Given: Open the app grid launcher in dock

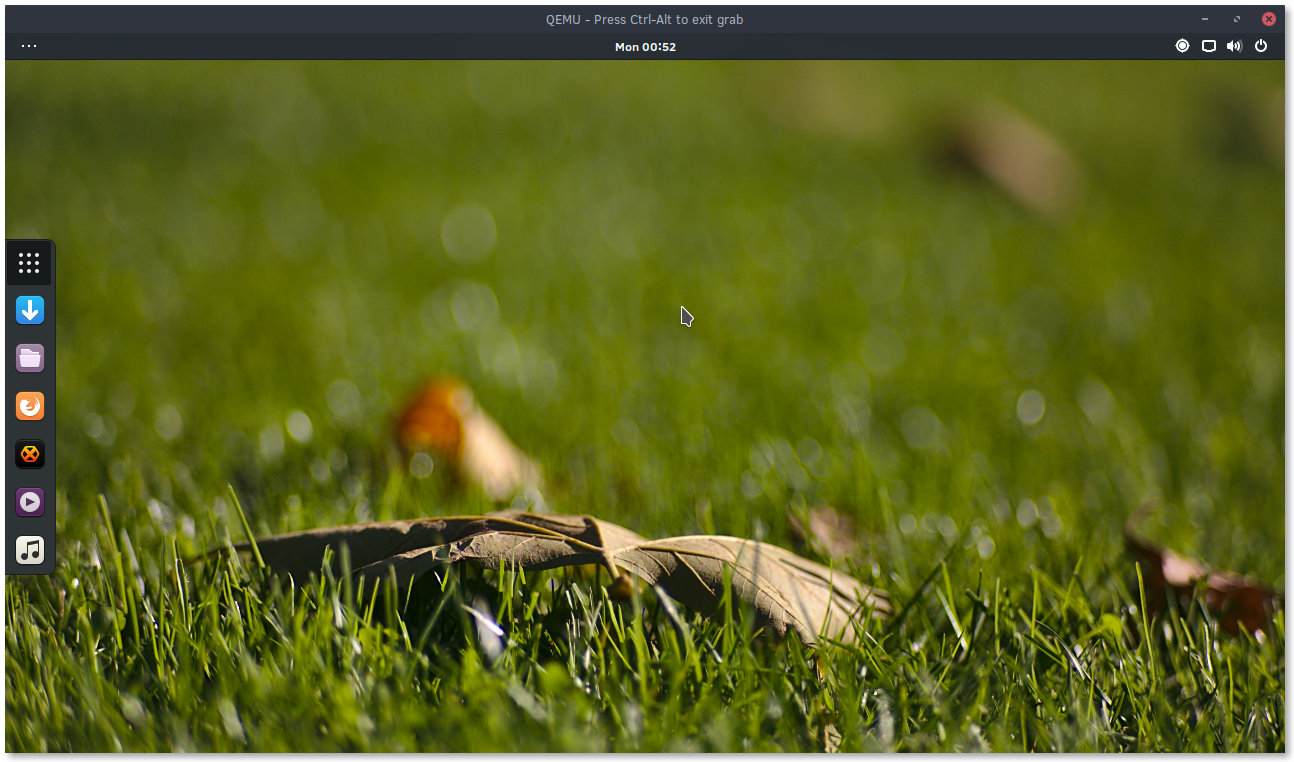Looking at the screenshot, I should pyautogui.click(x=29, y=263).
